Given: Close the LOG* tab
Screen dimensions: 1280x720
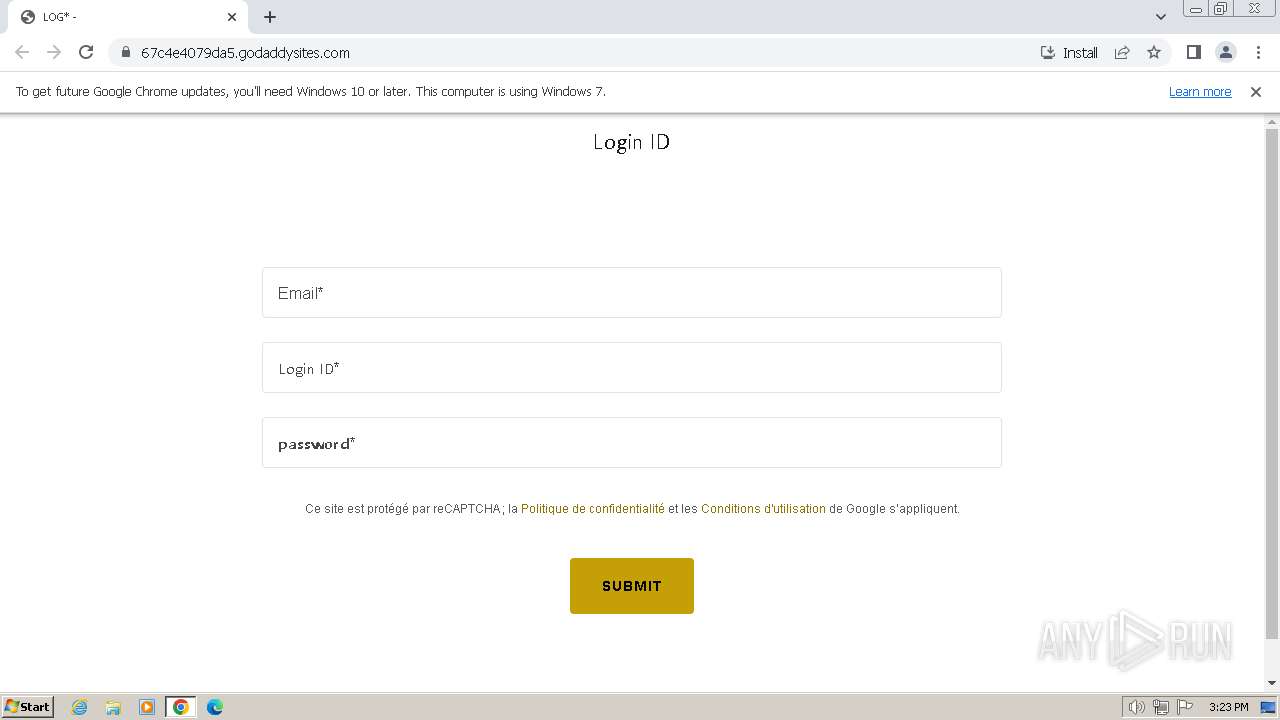Looking at the screenshot, I should click(232, 17).
